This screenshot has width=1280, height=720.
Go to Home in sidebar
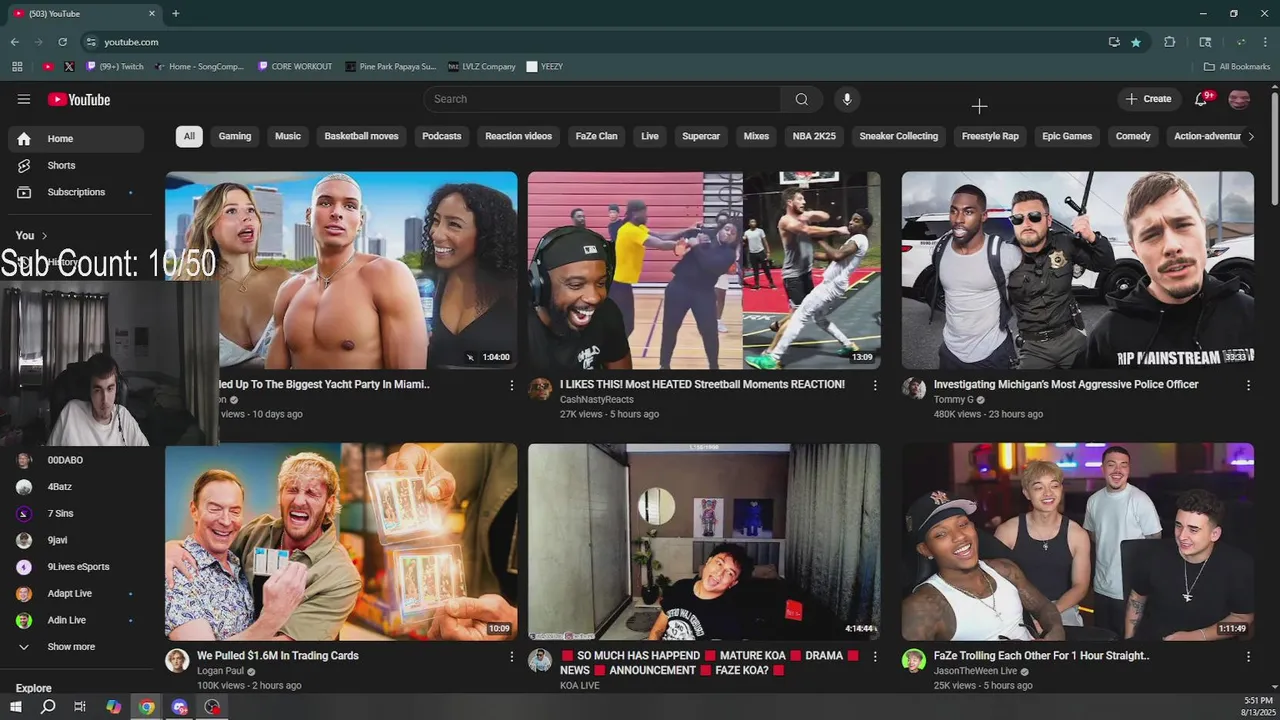[76, 139]
